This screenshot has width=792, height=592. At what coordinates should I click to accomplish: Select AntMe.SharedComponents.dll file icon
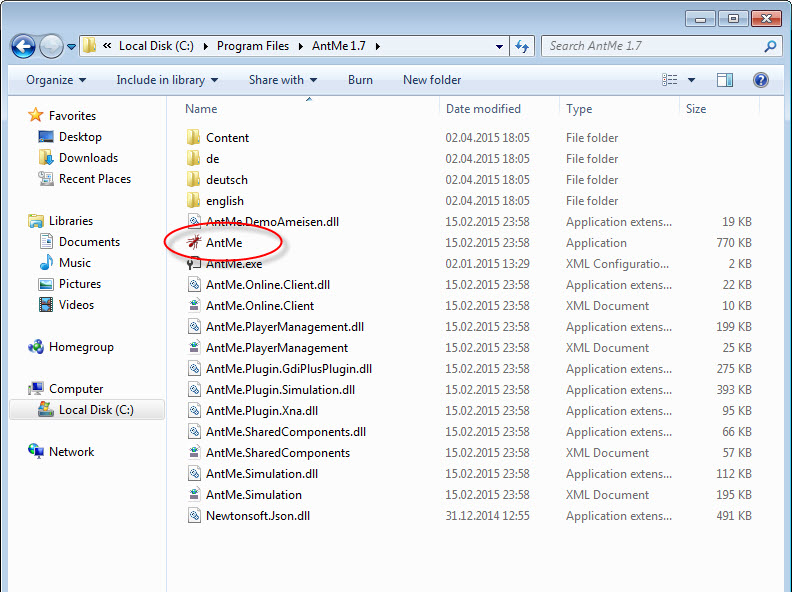coord(194,432)
